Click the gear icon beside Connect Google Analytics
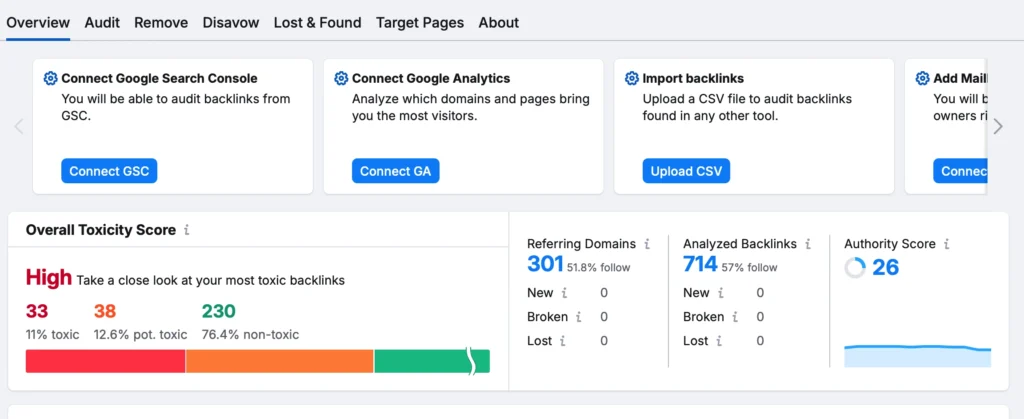The width and height of the screenshot is (1024, 419). coord(341,78)
